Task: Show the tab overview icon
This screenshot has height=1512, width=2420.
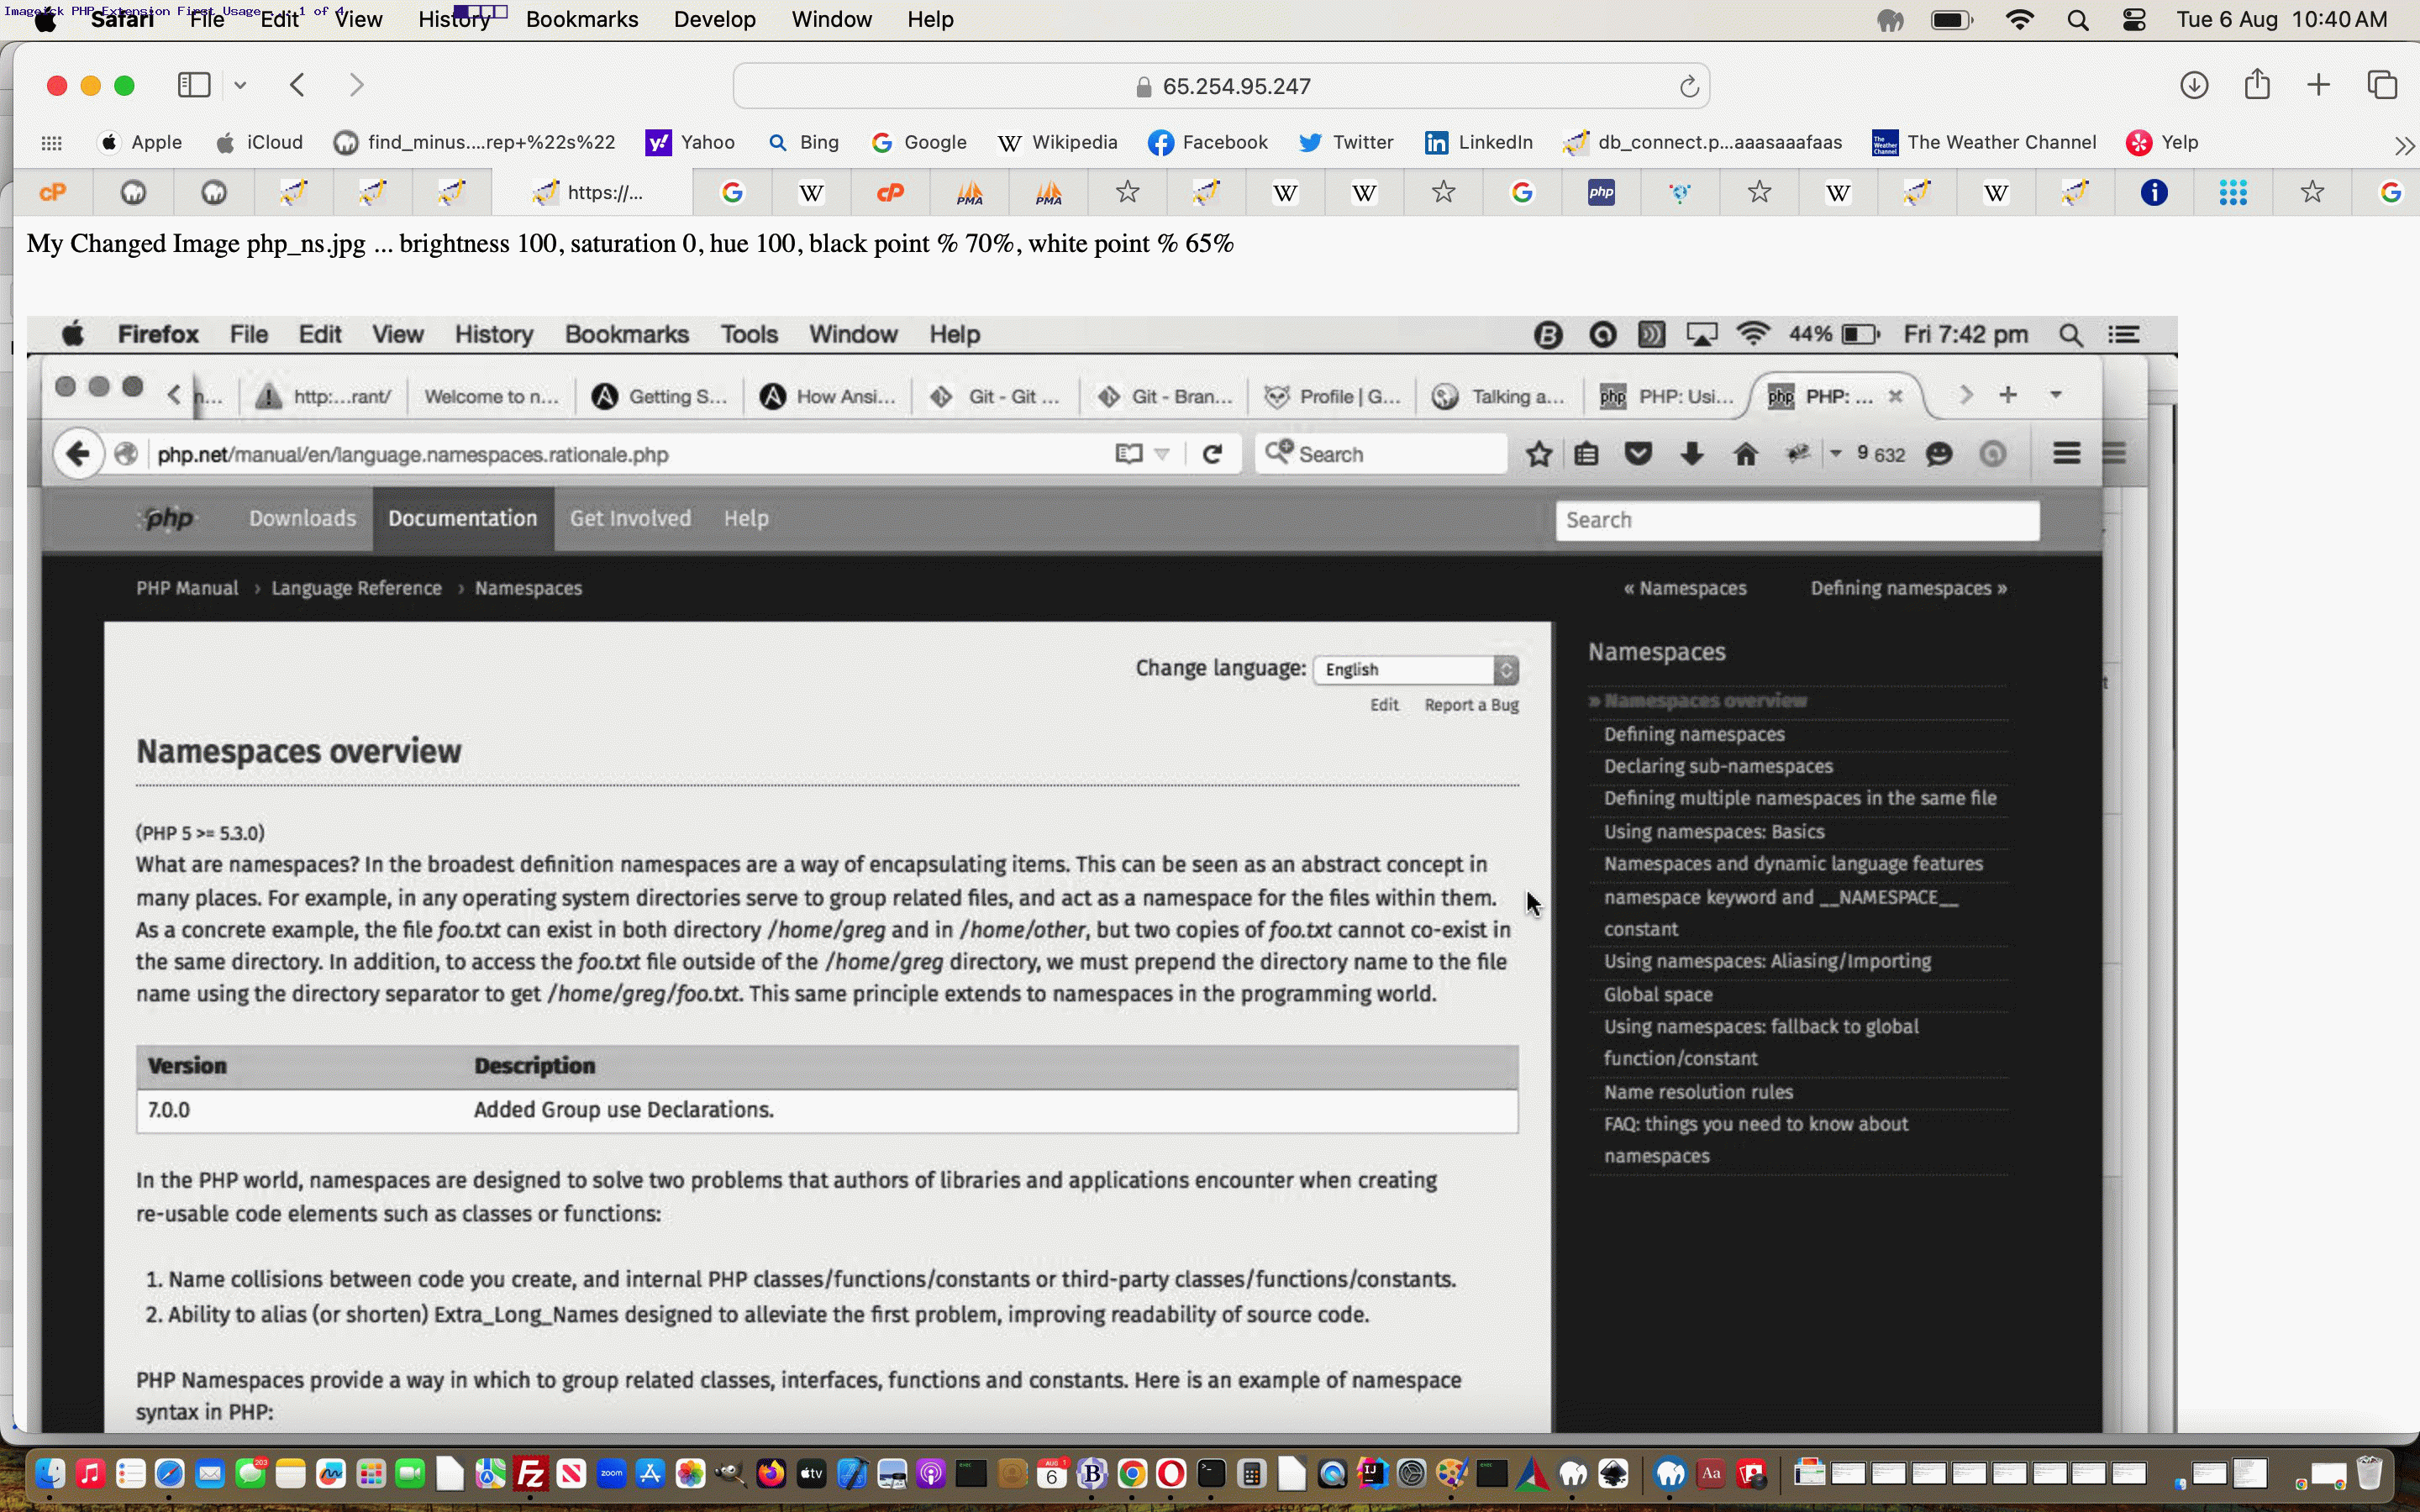Action: pos(2382,85)
